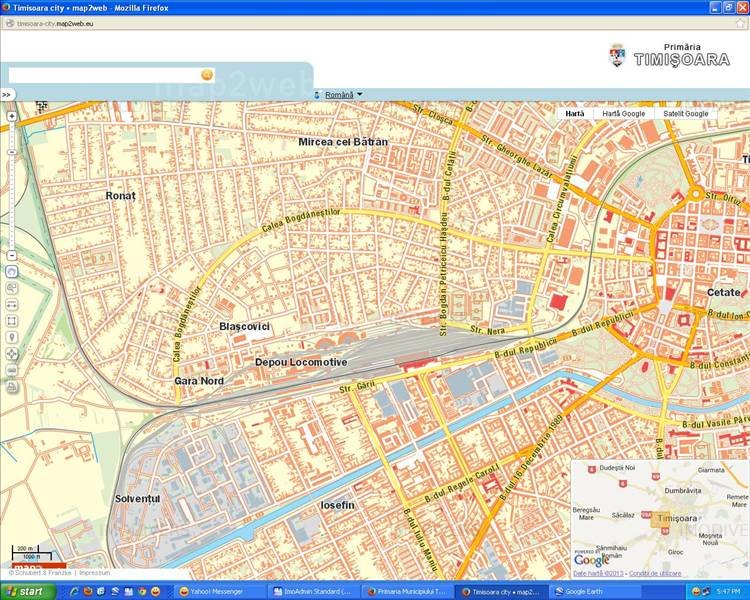750x600 pixels.
Task: Select the distance measurement tool
Action: point(12,304)
